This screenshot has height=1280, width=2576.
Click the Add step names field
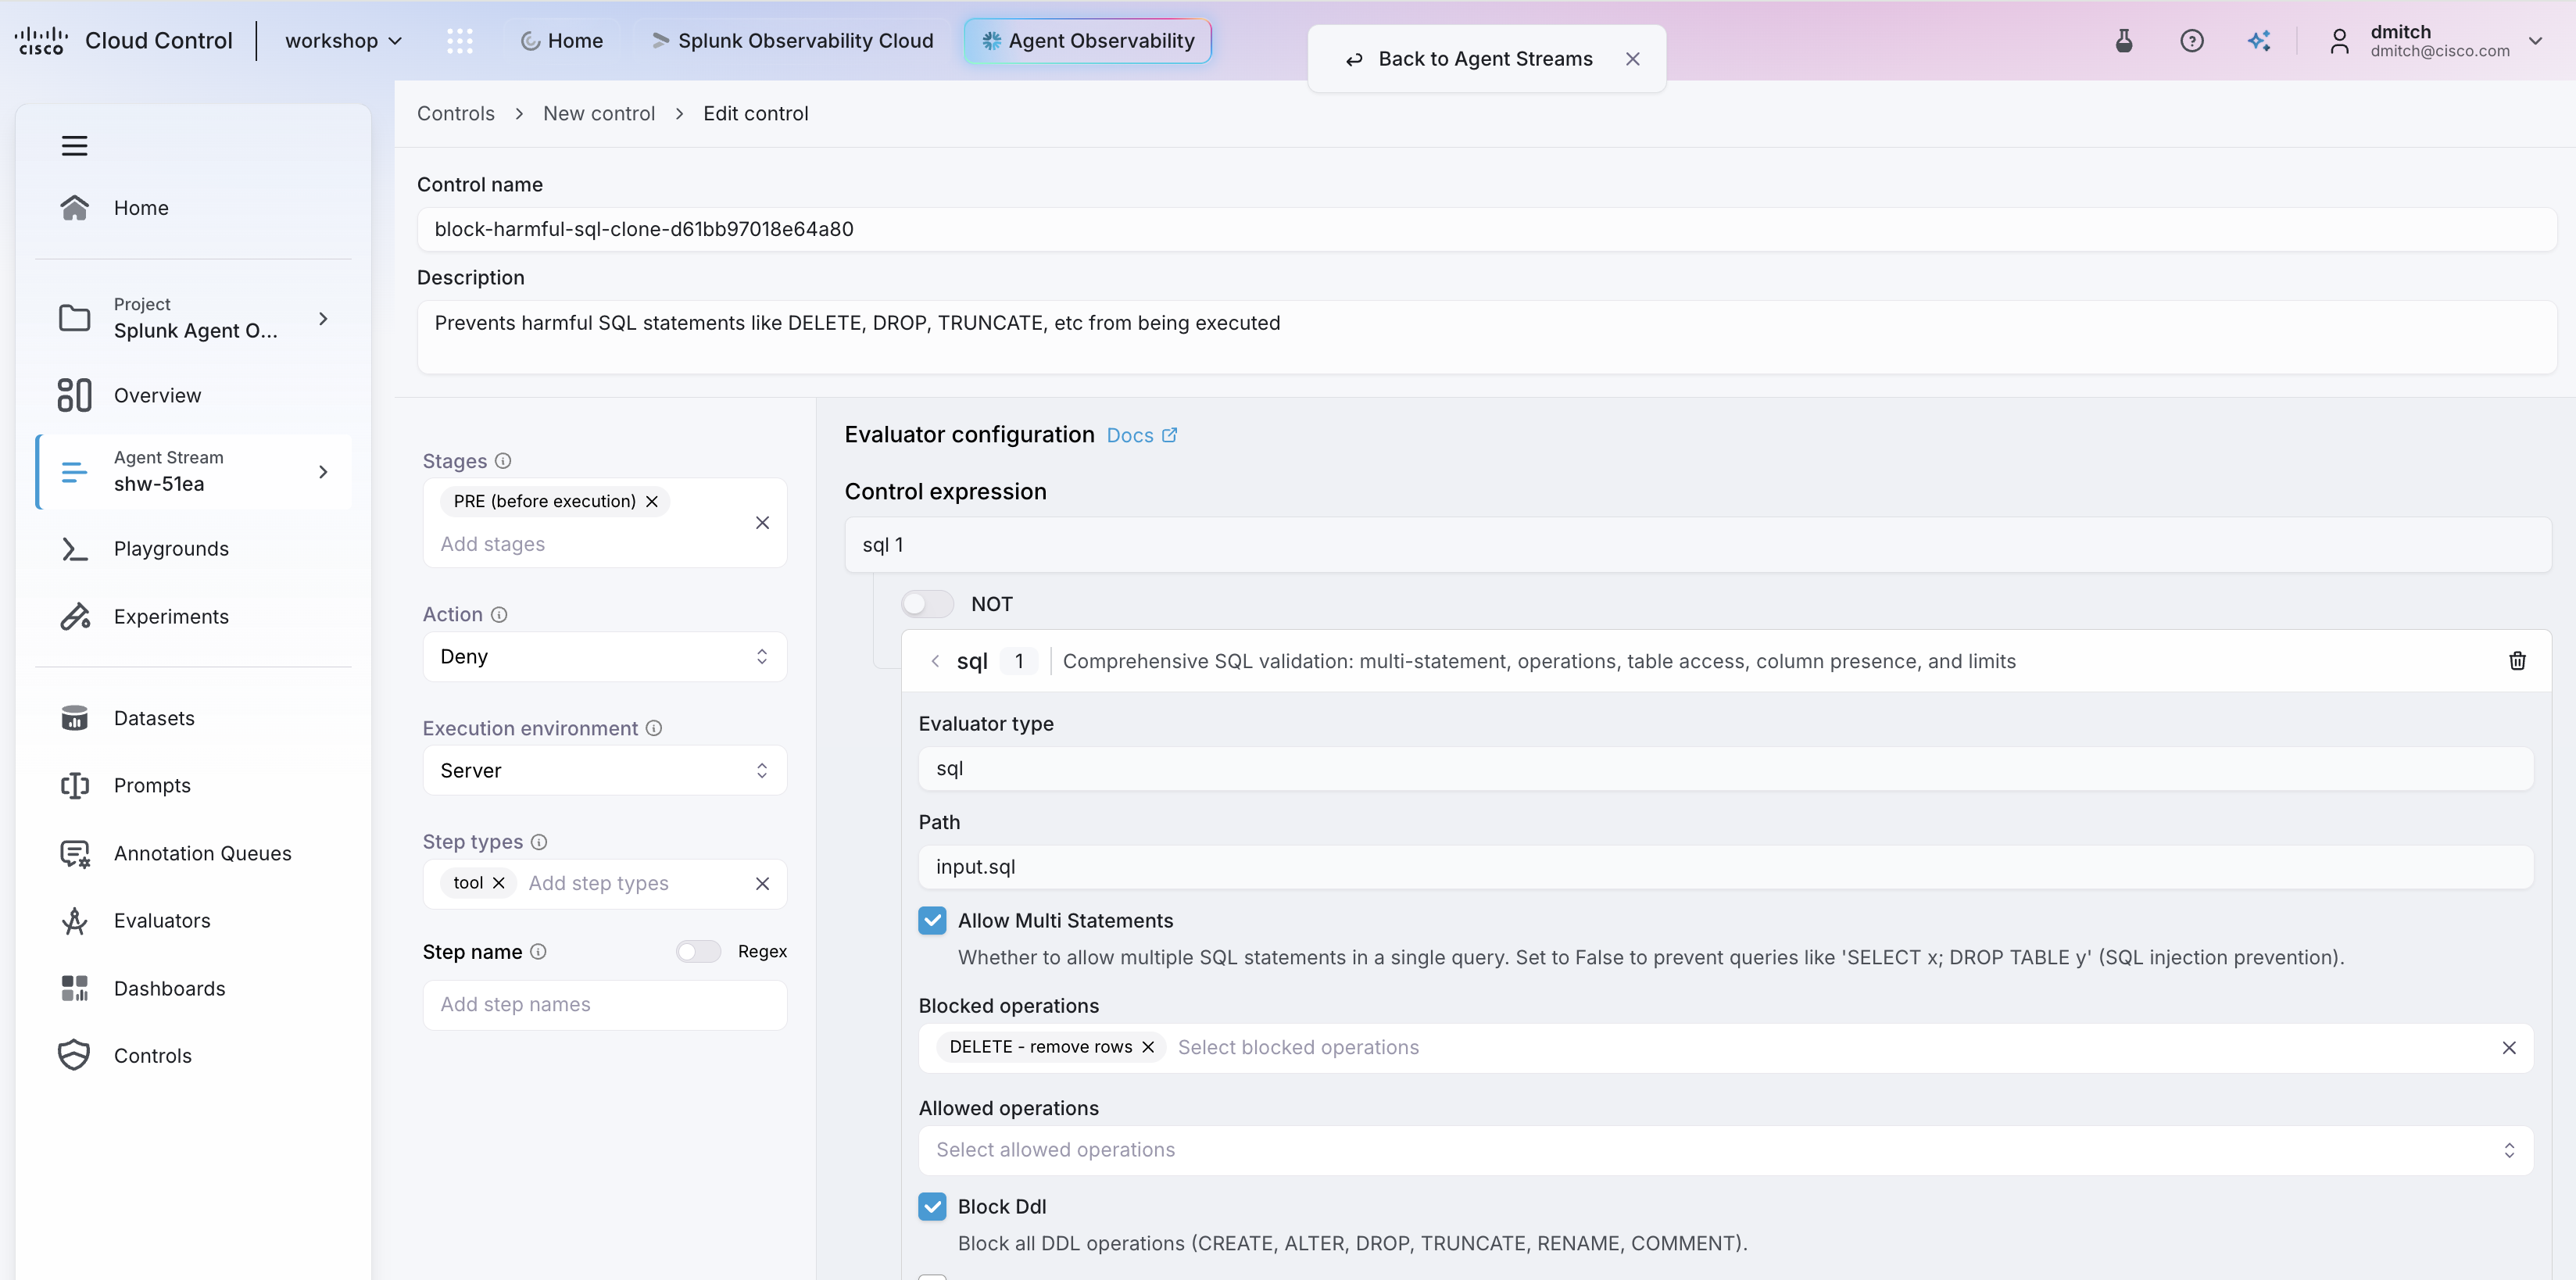click(605, 1005)
